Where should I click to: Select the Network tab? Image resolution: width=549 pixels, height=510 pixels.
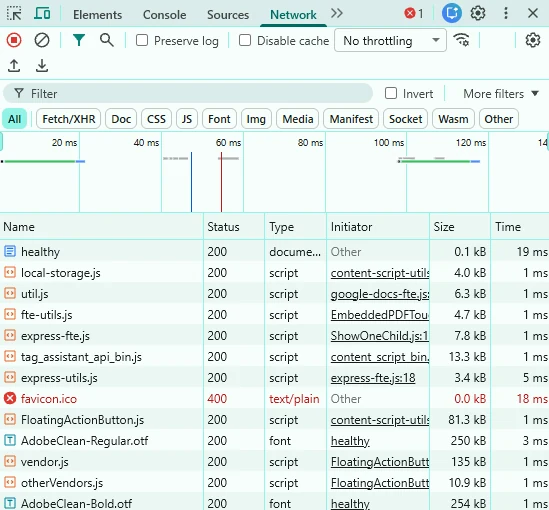click(x=293, y=15)
